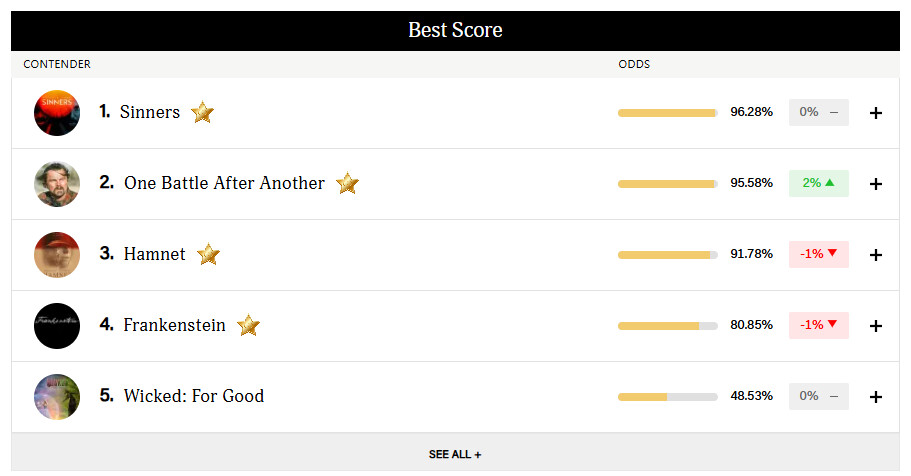Click the SEE ALL + button
Image resolution: width=911 pixels, height=476 pixels.
(455, 454)
